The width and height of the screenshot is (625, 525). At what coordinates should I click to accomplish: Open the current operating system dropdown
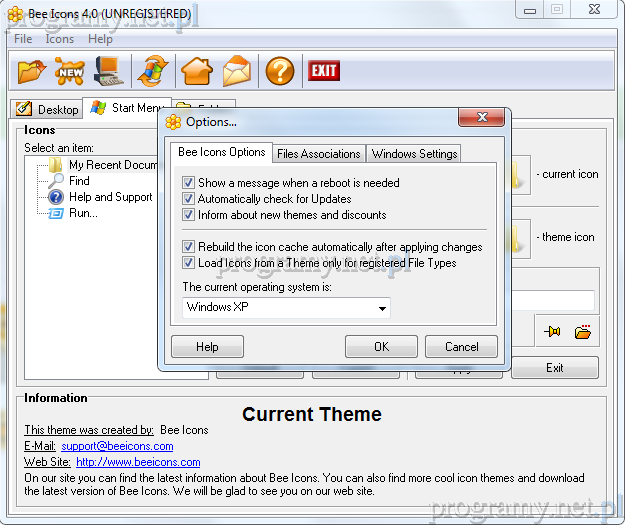point(382,308)
